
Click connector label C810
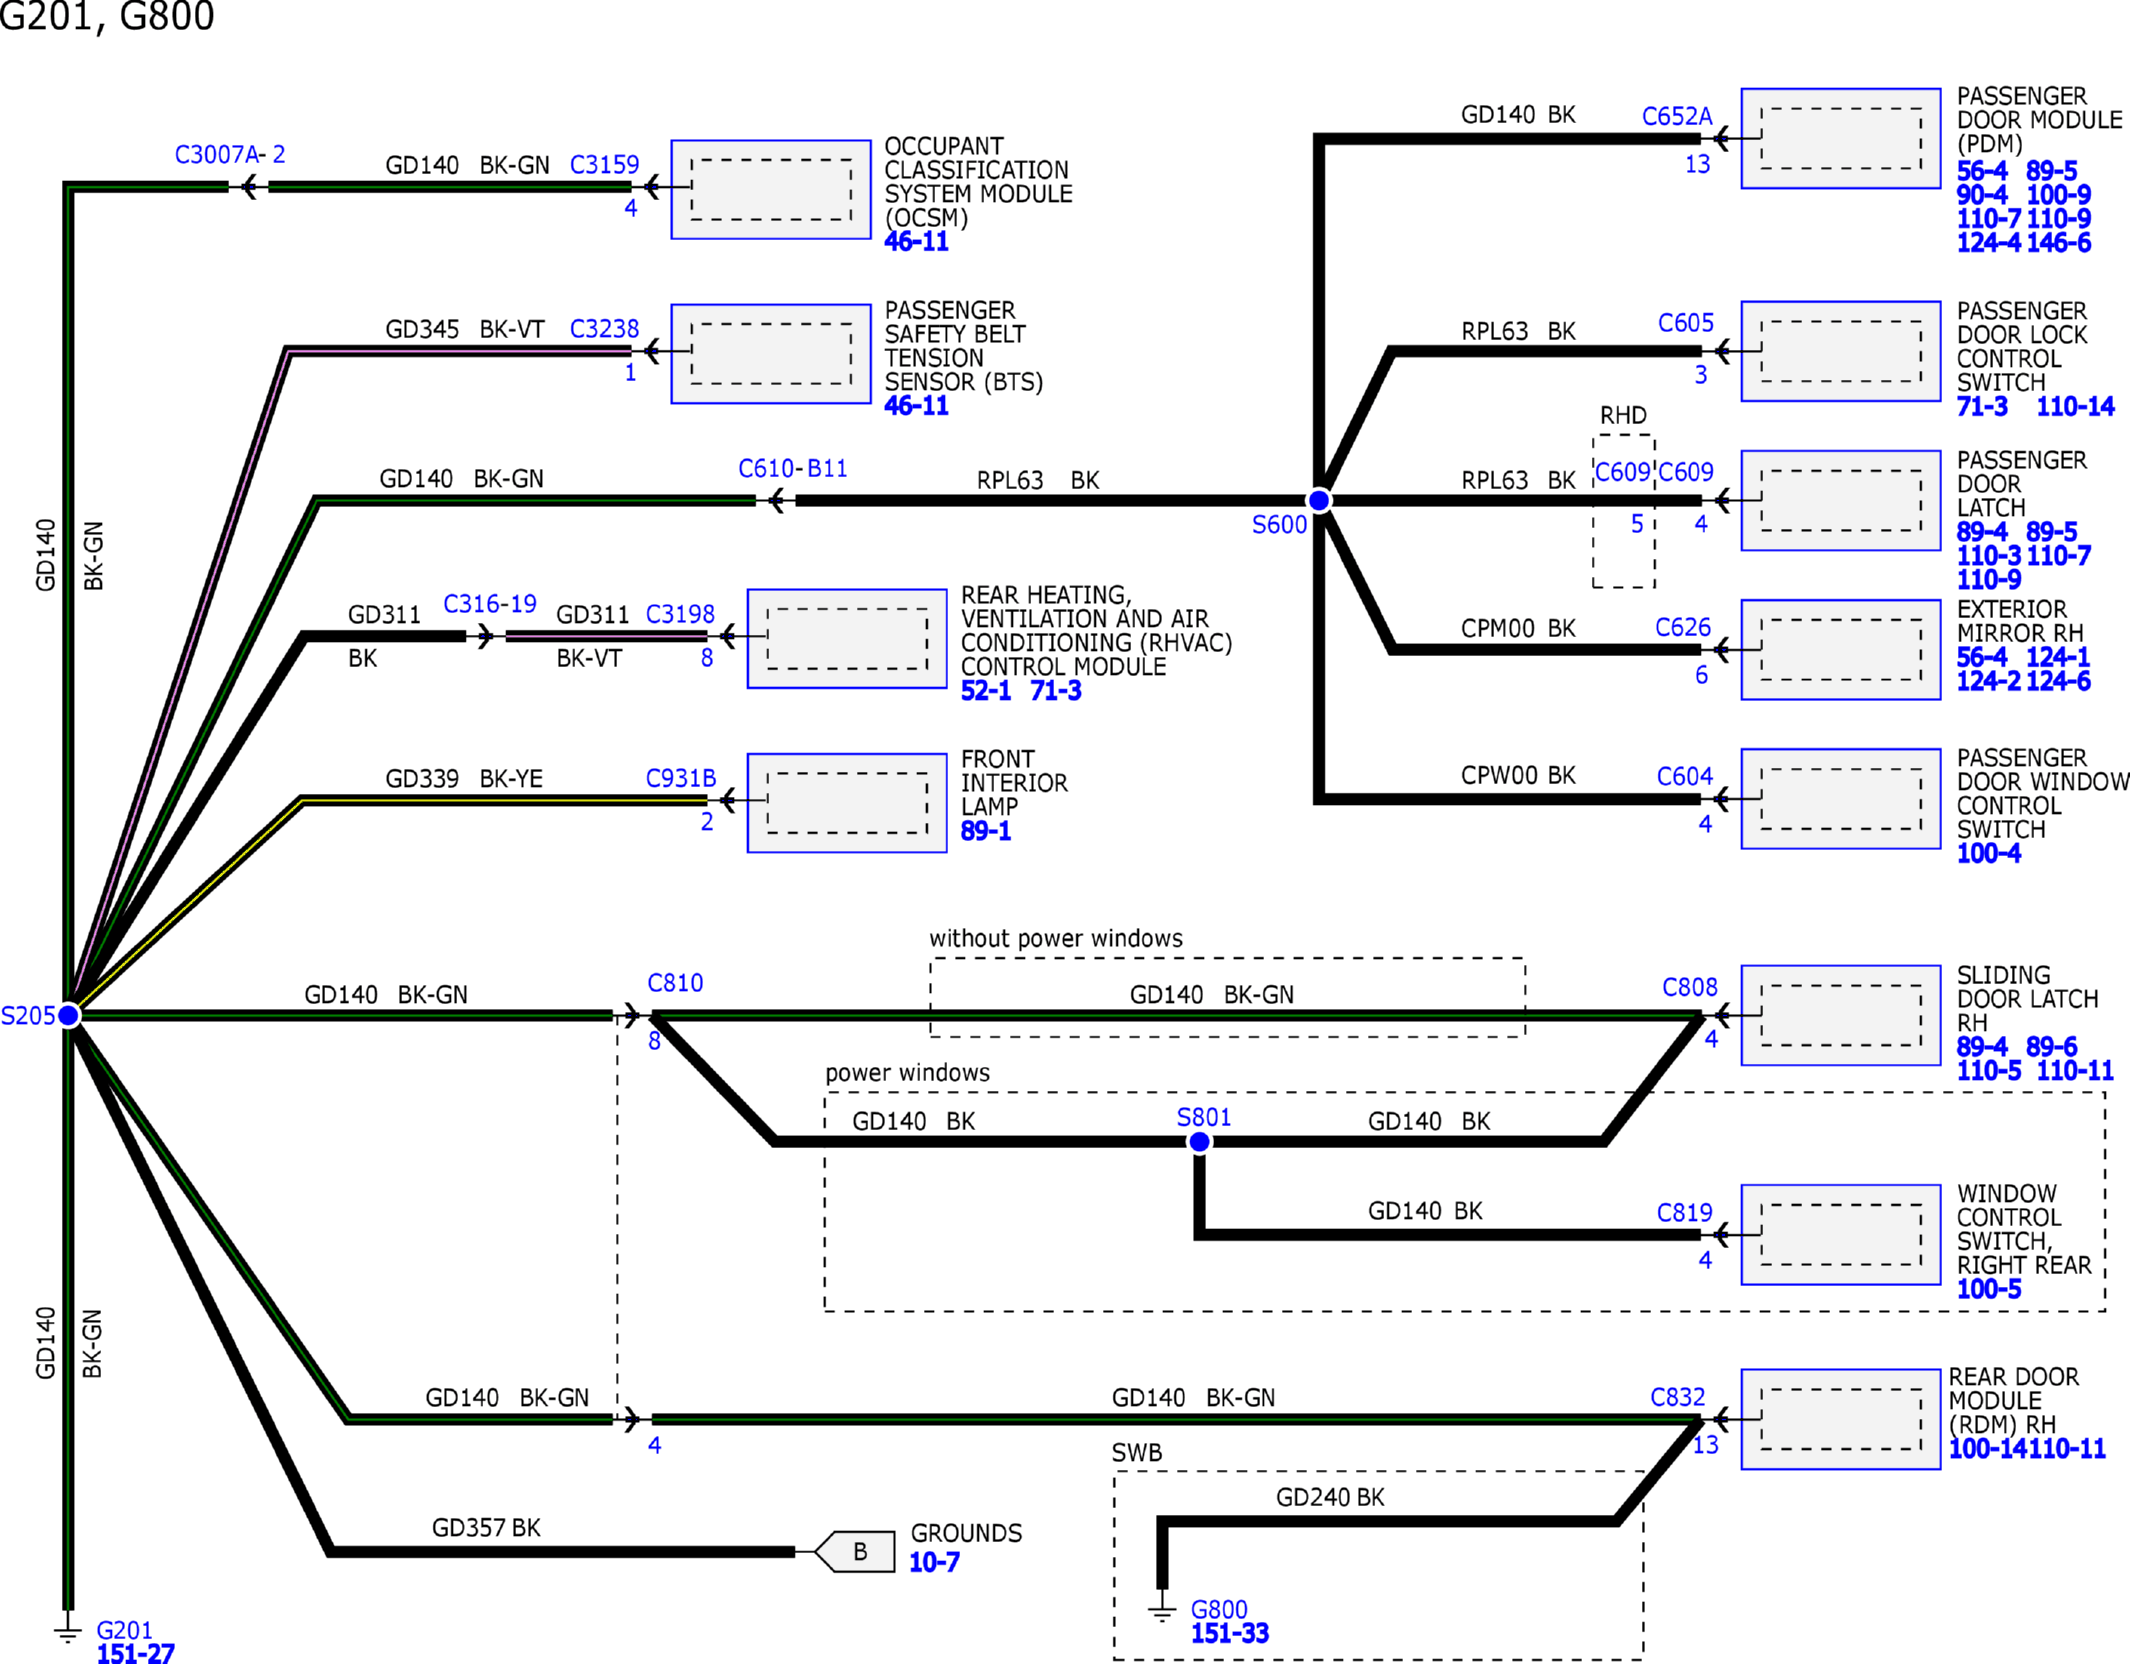(x=675, y=983)
